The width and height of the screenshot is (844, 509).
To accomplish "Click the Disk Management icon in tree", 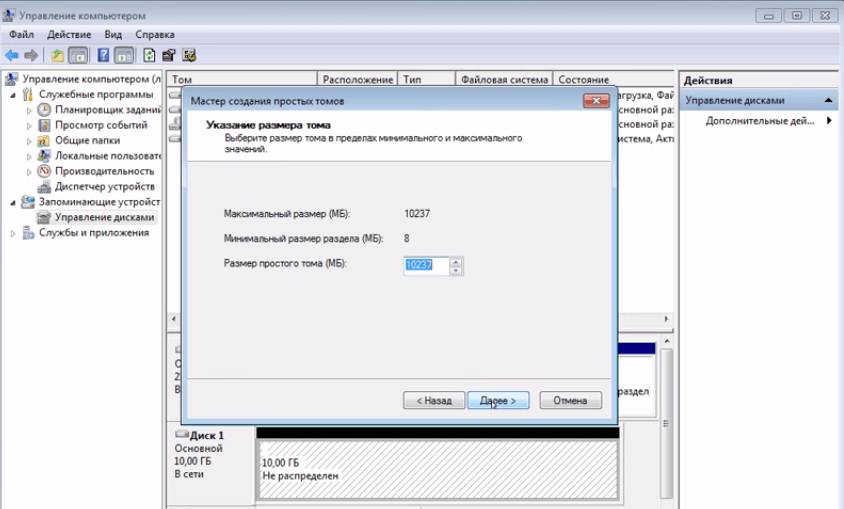I will point(44,217).
